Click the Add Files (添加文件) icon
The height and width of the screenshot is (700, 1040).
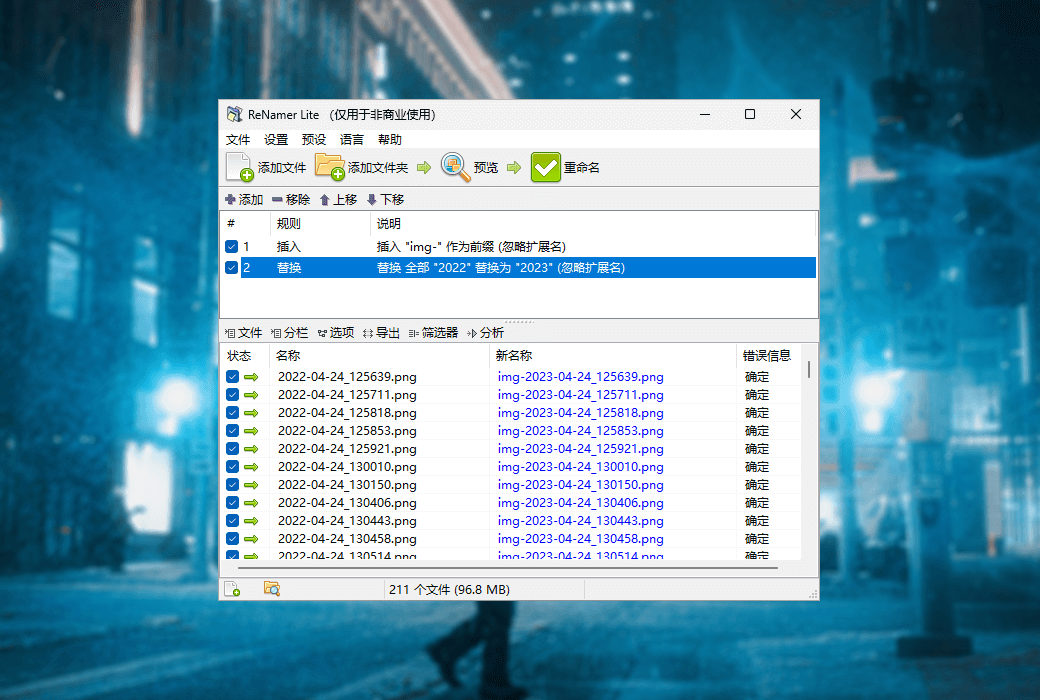point(240,167)
